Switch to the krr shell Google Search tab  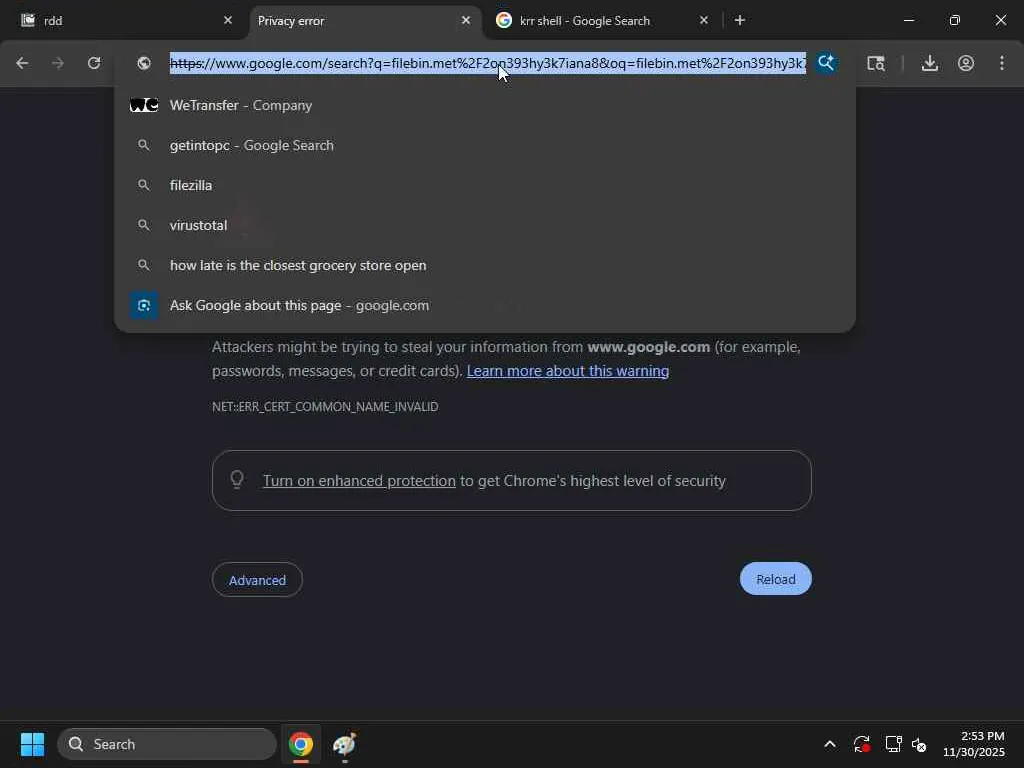click(601, 21)
